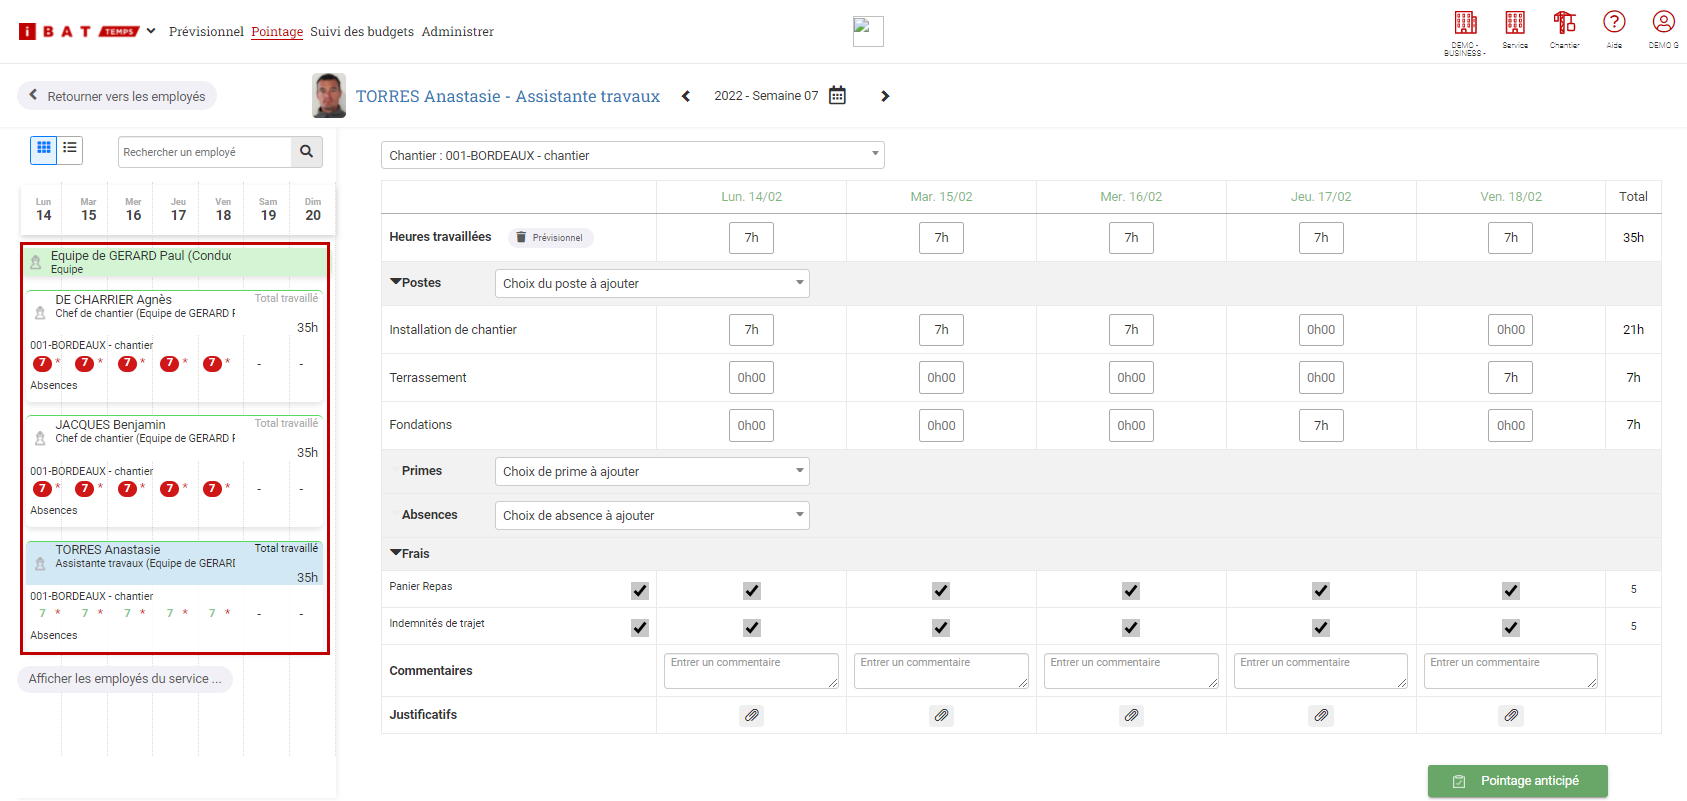Toggle Indemnités de trajet checkbox for Mer. 16/02

point(1131,628)
